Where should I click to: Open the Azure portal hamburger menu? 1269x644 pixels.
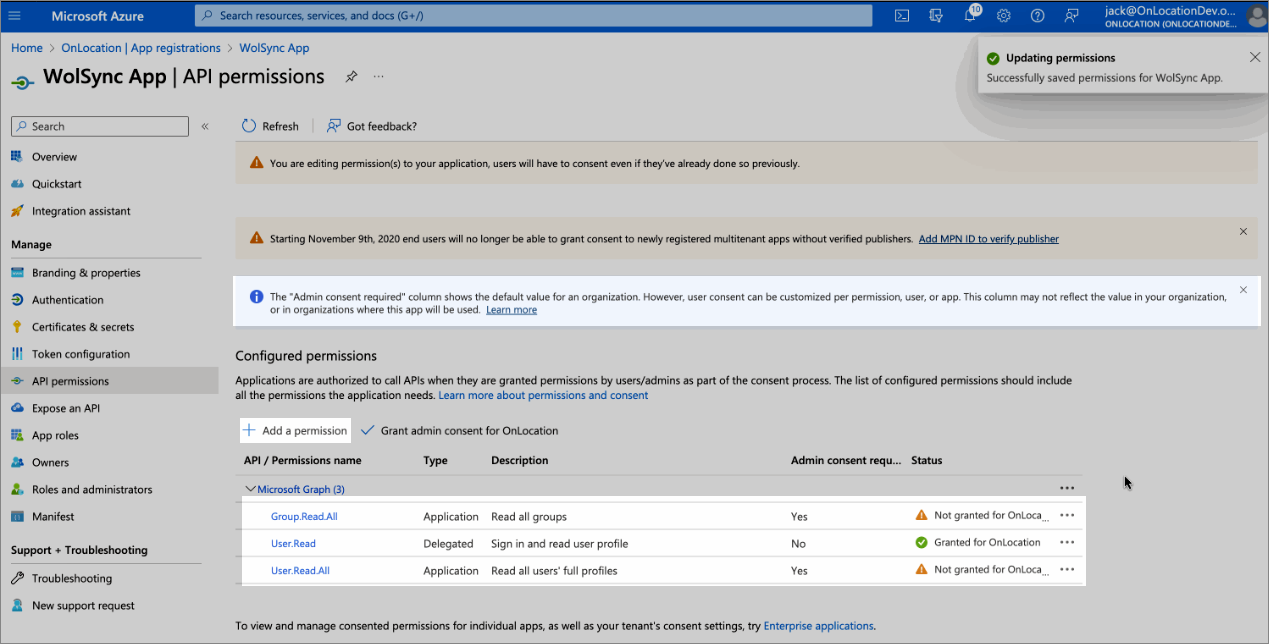pos(14,16)
